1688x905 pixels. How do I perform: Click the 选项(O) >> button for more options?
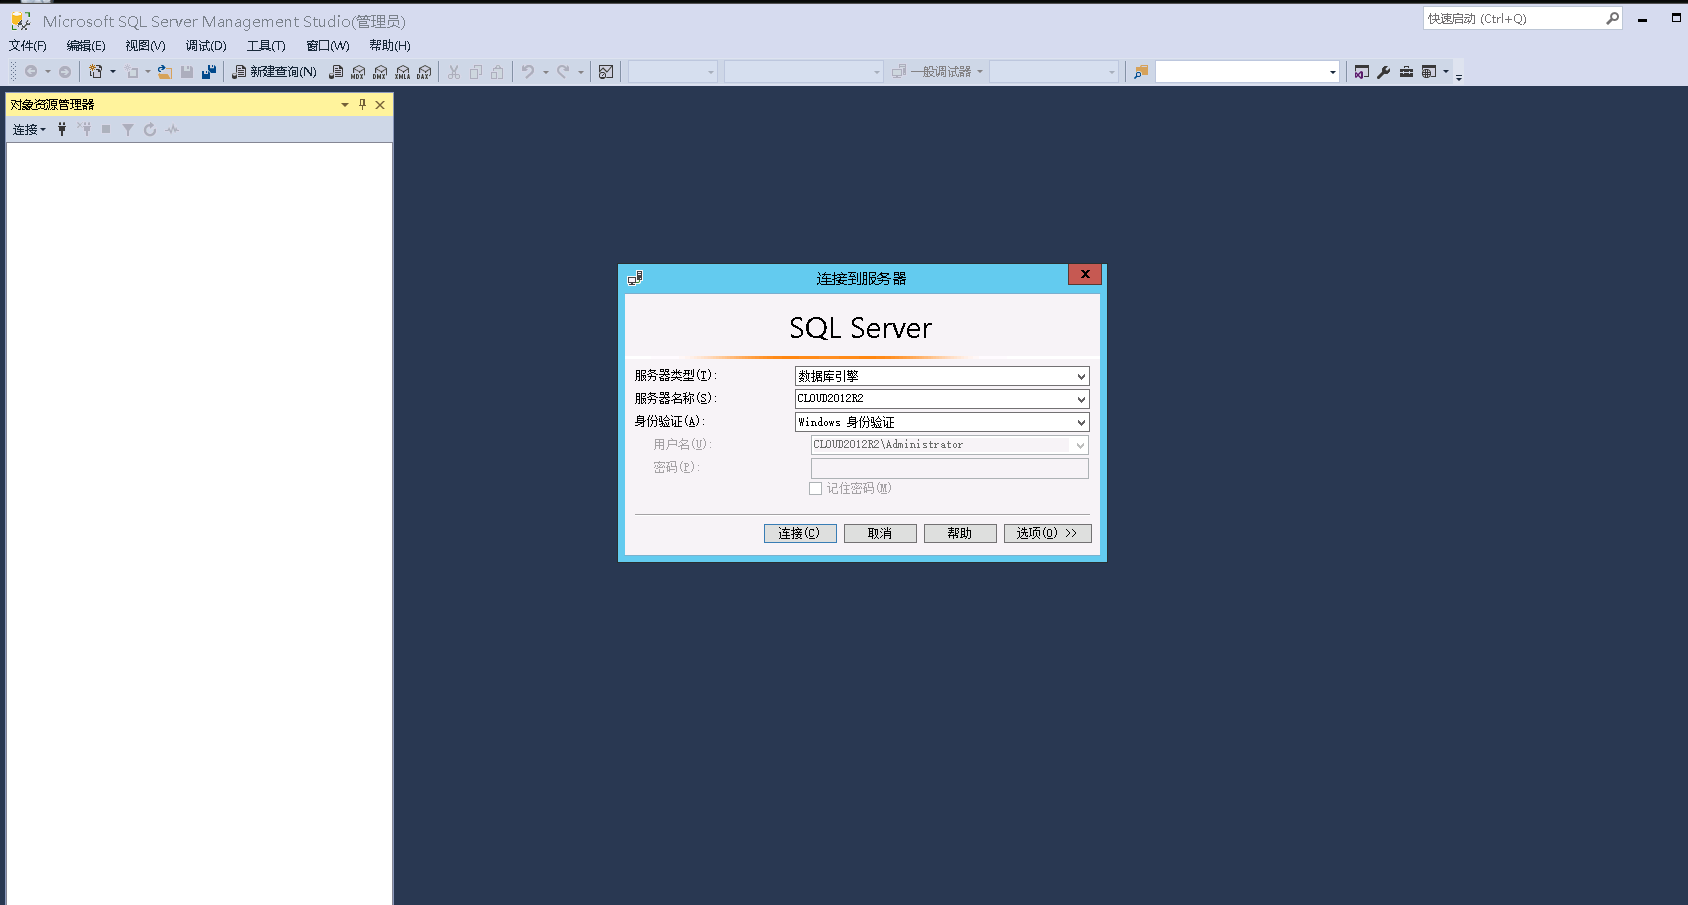click(1047, 533)
